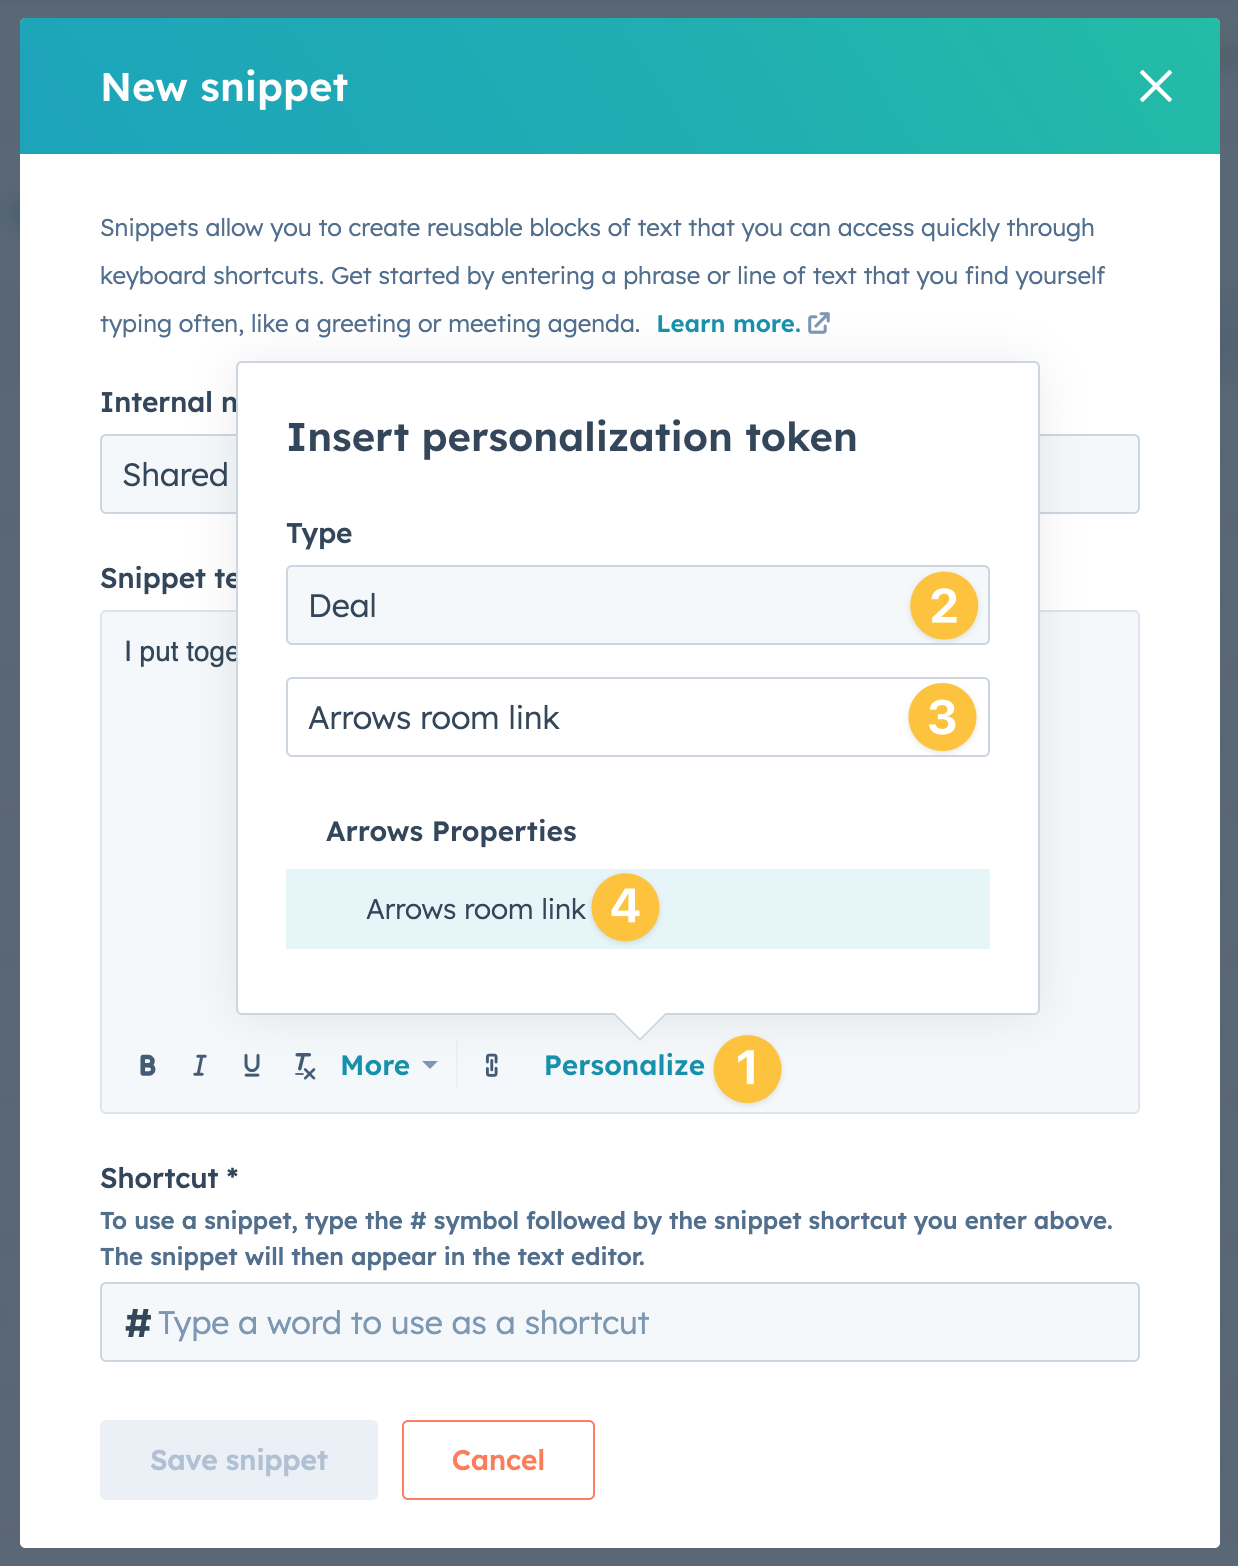Image resolution: width=1238 pixels, height=1566 pixels.
Task: Click the disabled Save snippet button
Action: click(239, 1460)
